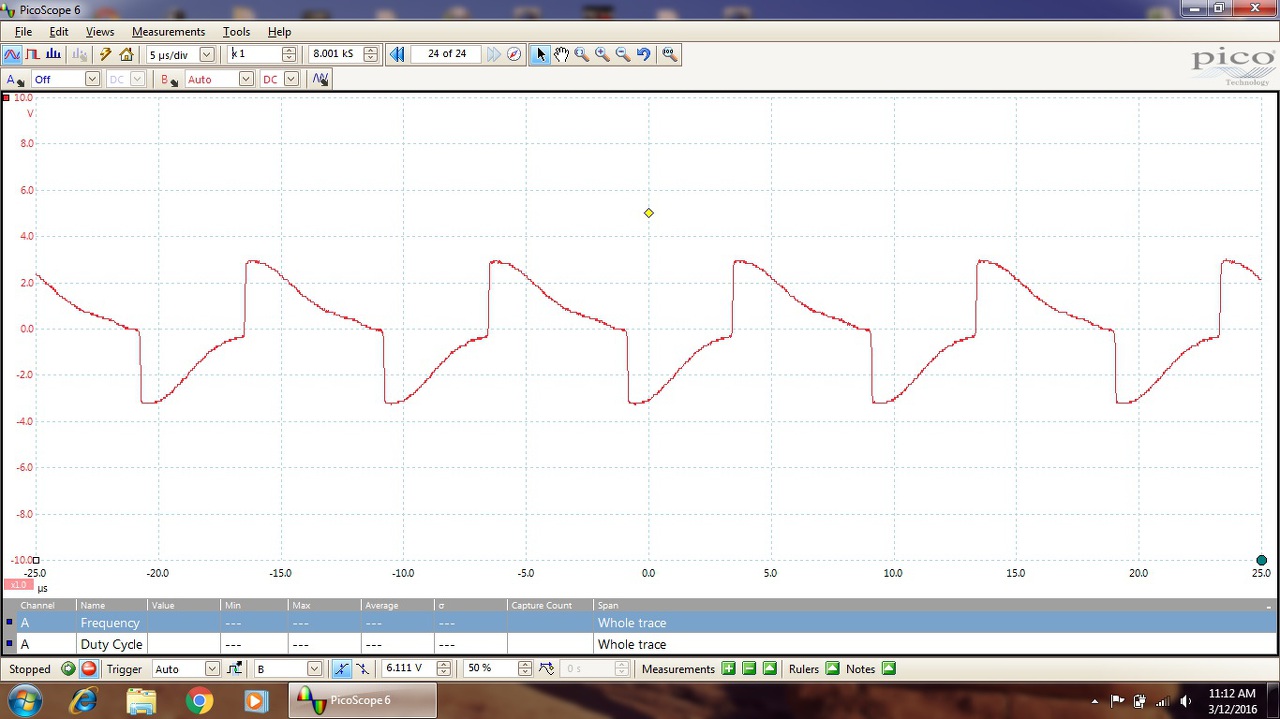This screenshot has width=1280, height=719.
Task: Launch Google Chrome from taskbar
Action: point(199,701)
